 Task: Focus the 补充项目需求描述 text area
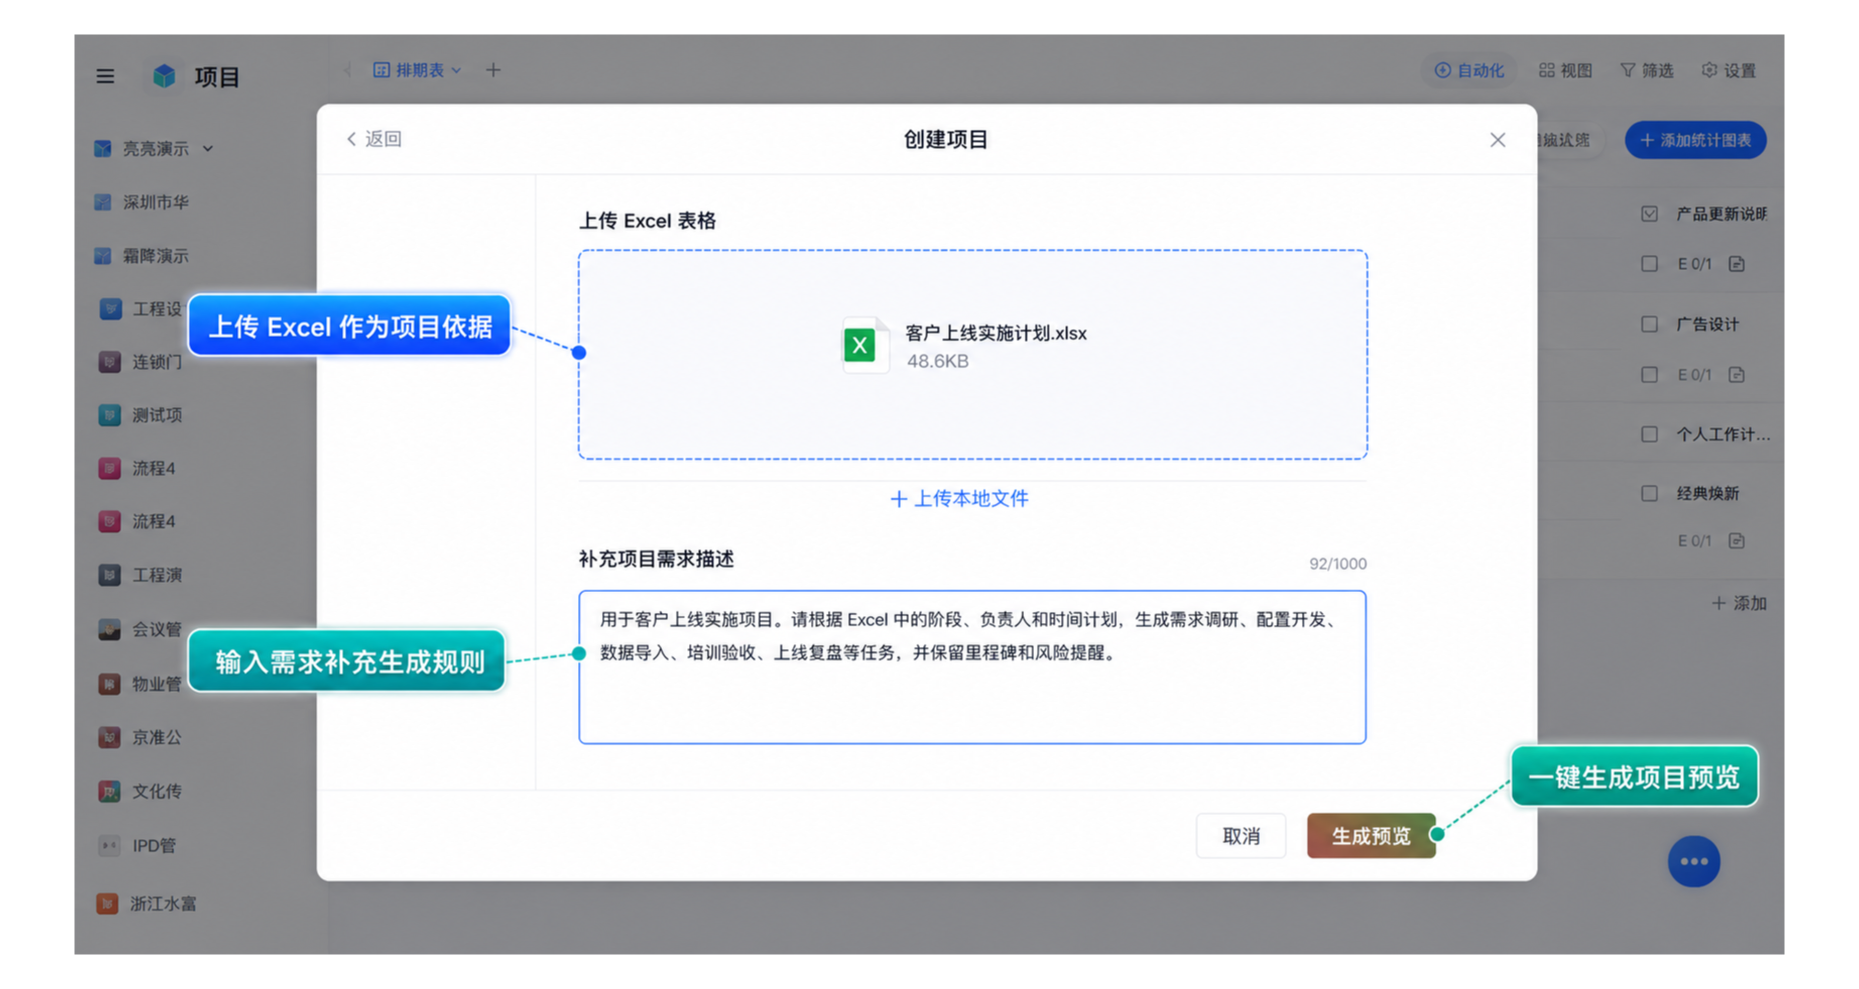(x=972, y=667)
